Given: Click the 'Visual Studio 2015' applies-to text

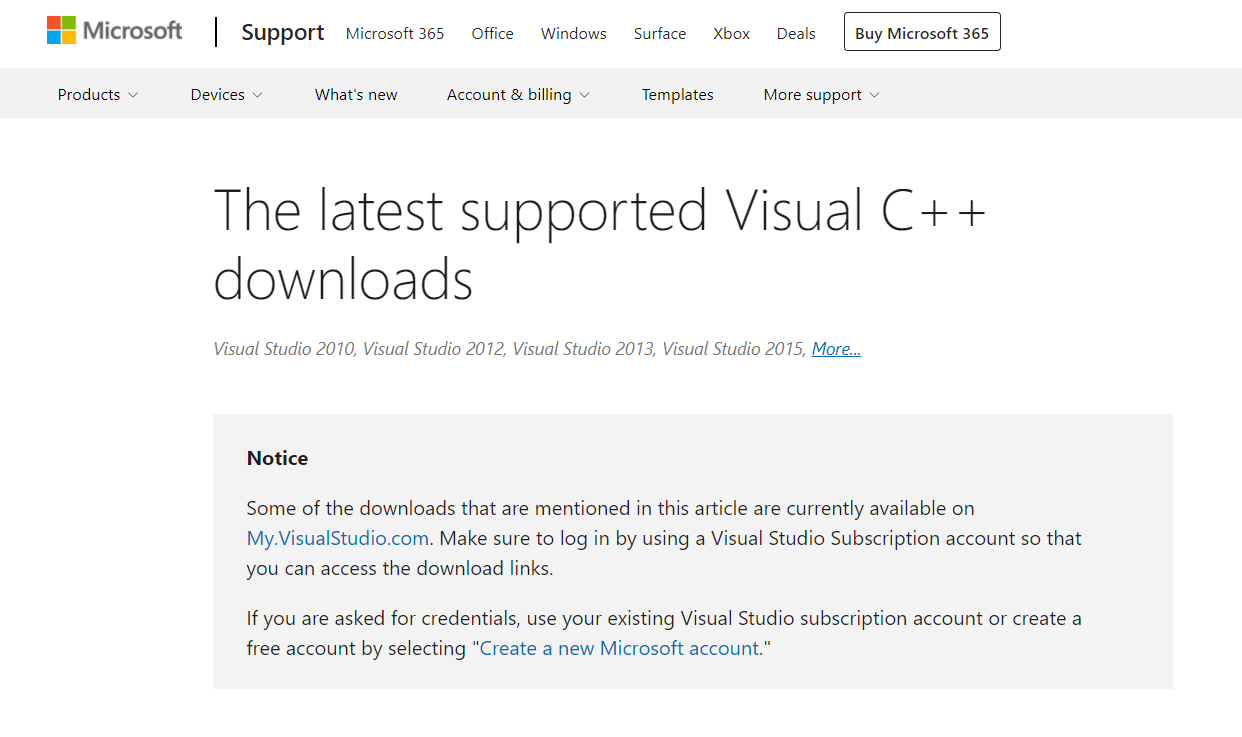Looking at the screenshot, I should click(733, 349).
